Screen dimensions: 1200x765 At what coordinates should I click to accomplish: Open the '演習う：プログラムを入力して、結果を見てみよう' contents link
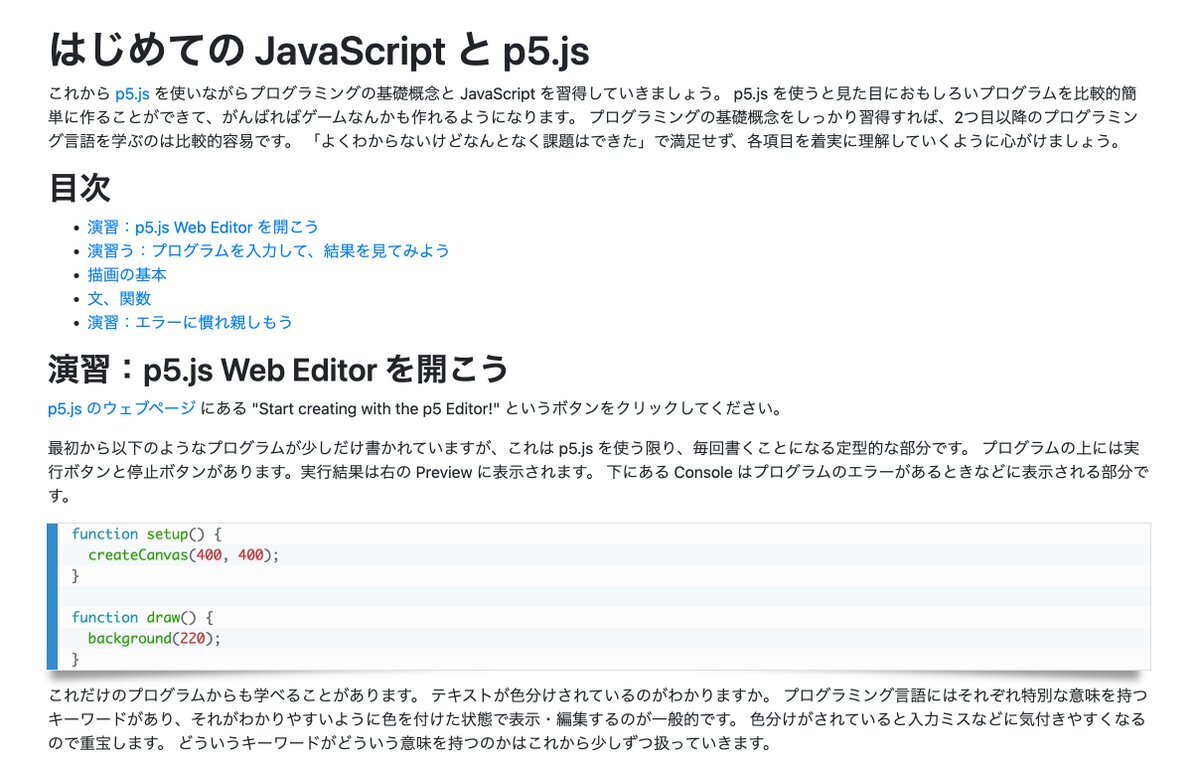pos(268,251)
